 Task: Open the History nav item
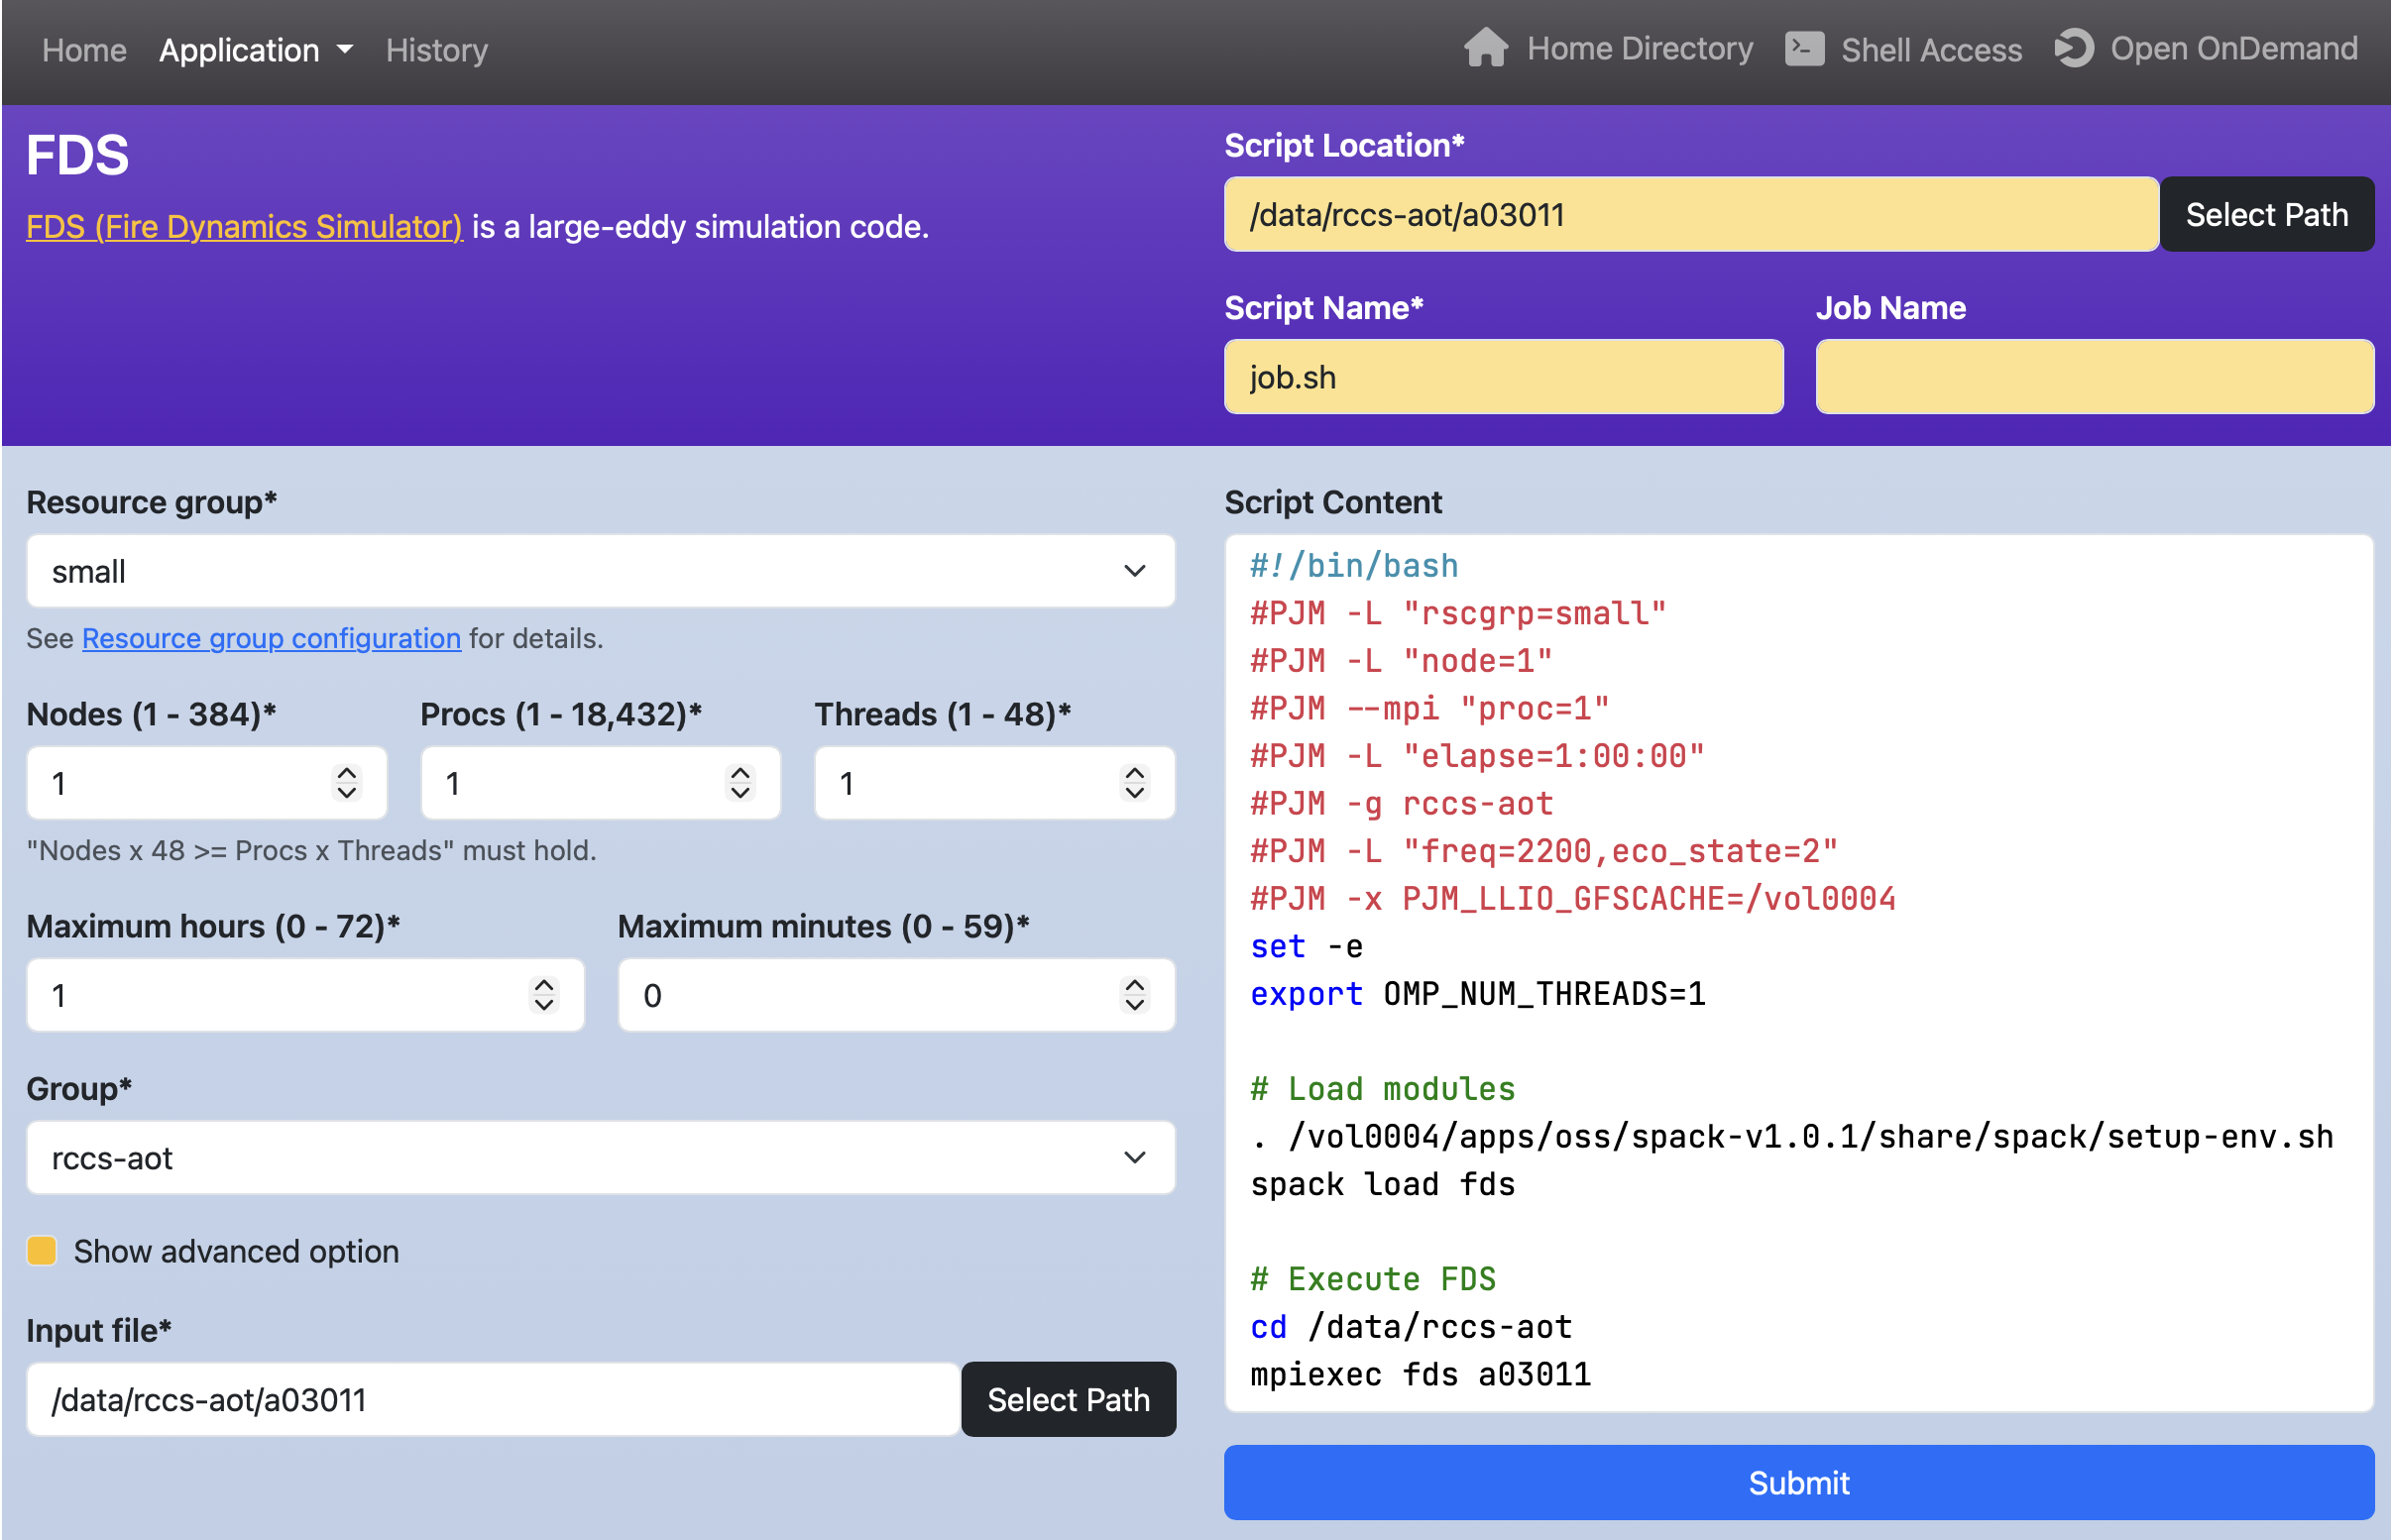tap(437, 50)
